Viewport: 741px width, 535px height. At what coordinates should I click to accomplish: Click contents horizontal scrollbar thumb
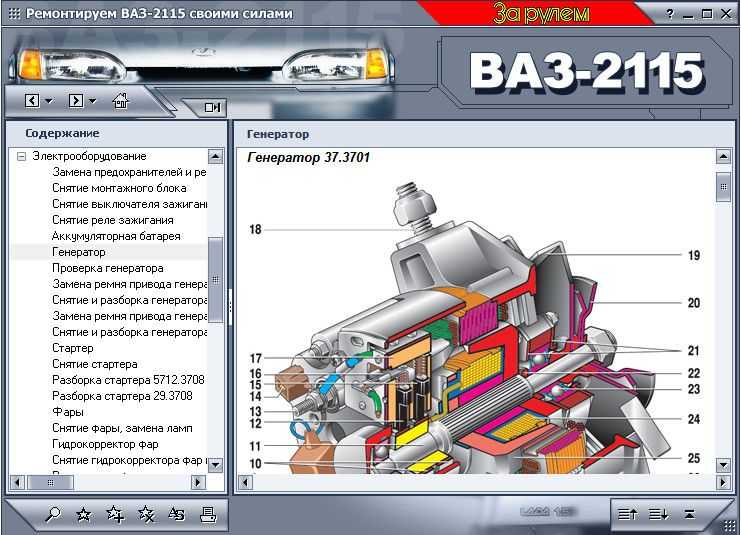(51, 483)
